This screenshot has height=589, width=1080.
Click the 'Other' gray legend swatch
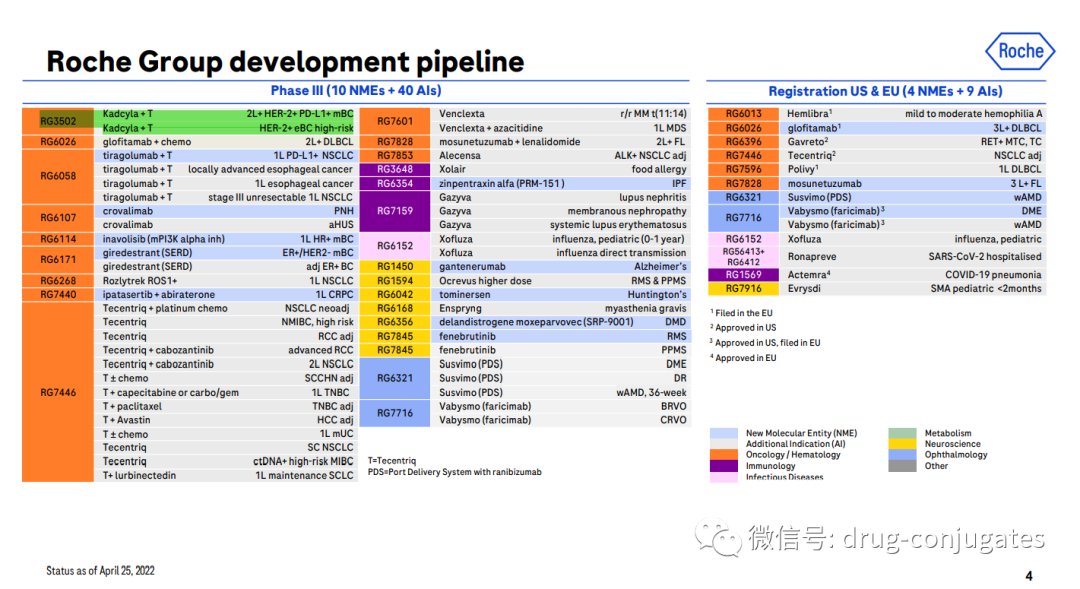[902, 466]
